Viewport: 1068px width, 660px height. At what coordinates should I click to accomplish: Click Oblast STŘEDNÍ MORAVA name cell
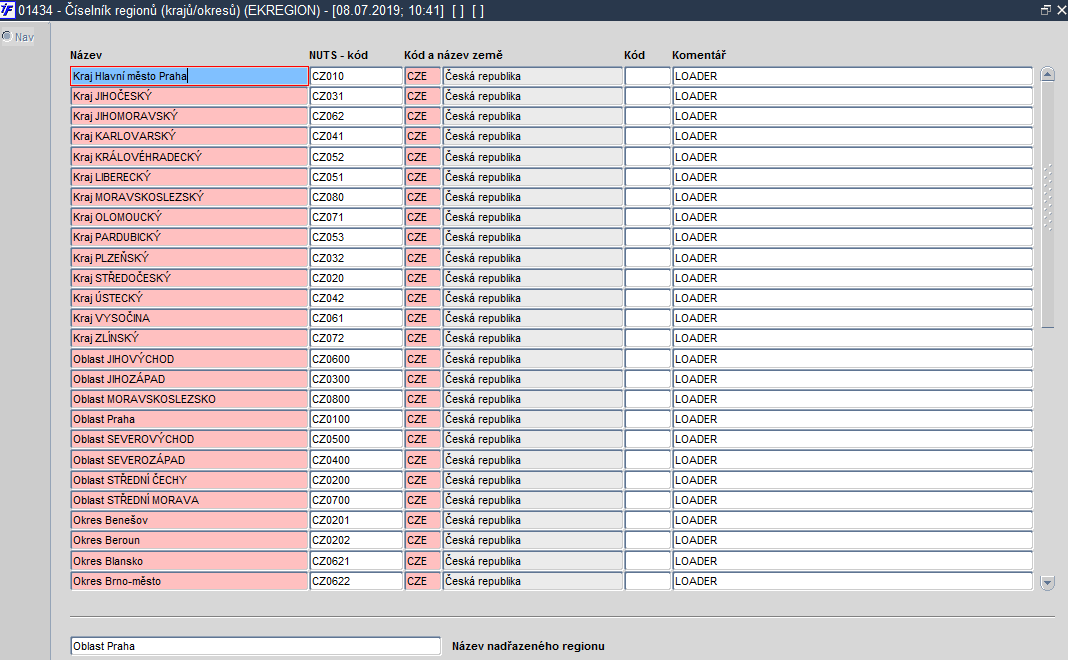click(189, 501)
